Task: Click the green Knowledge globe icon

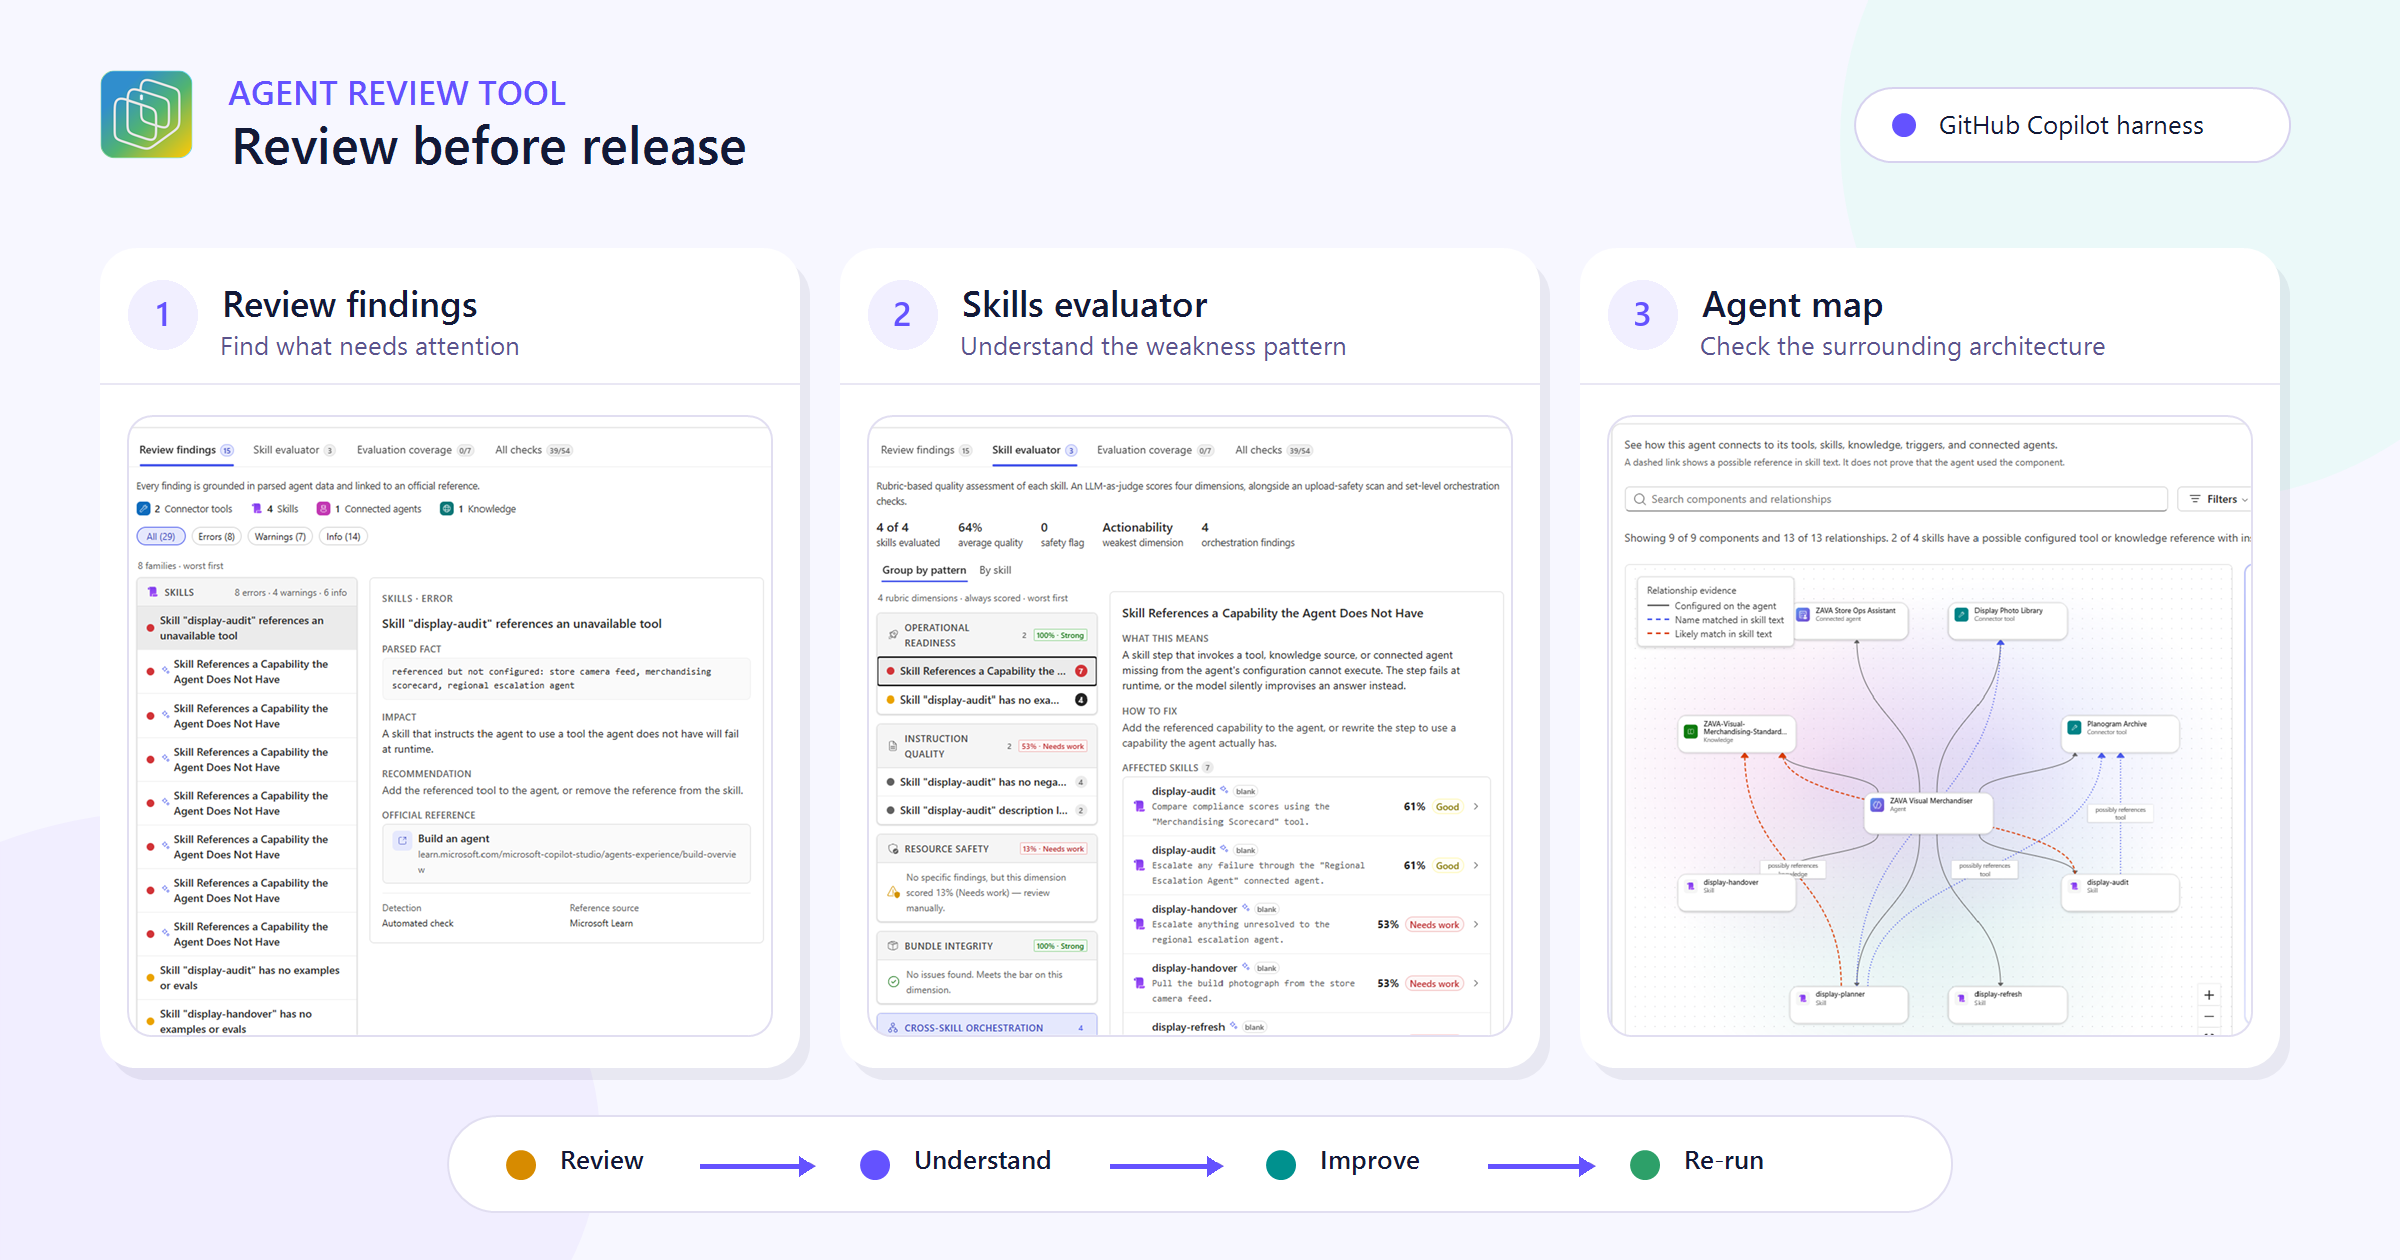Action: (447, 509)
